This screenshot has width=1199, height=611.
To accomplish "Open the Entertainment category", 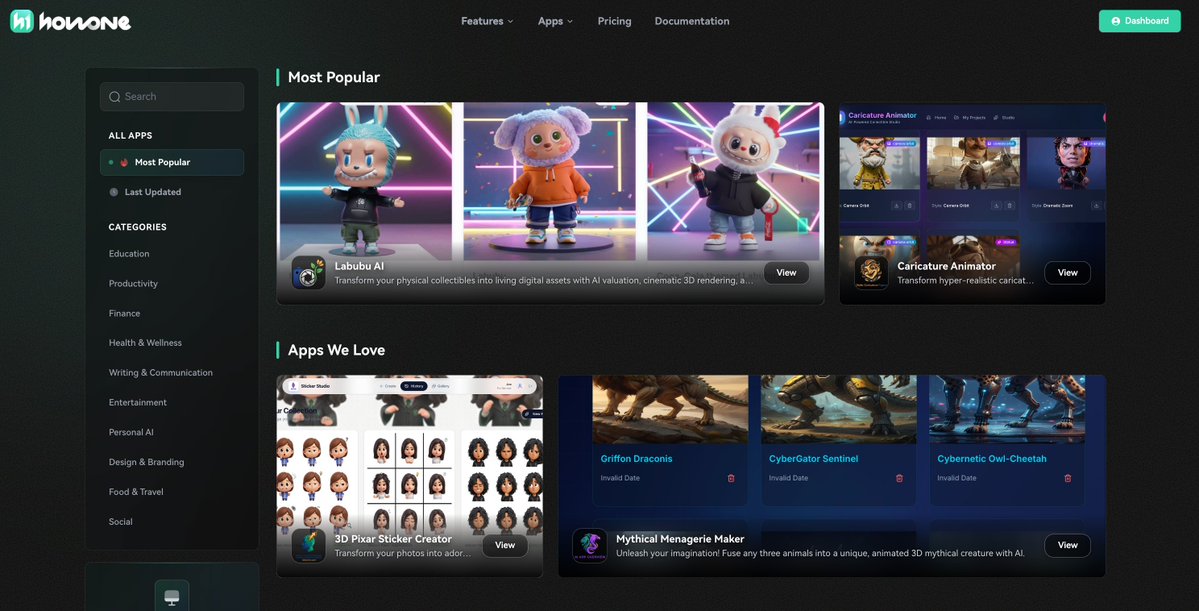I will tap(138, 403).
